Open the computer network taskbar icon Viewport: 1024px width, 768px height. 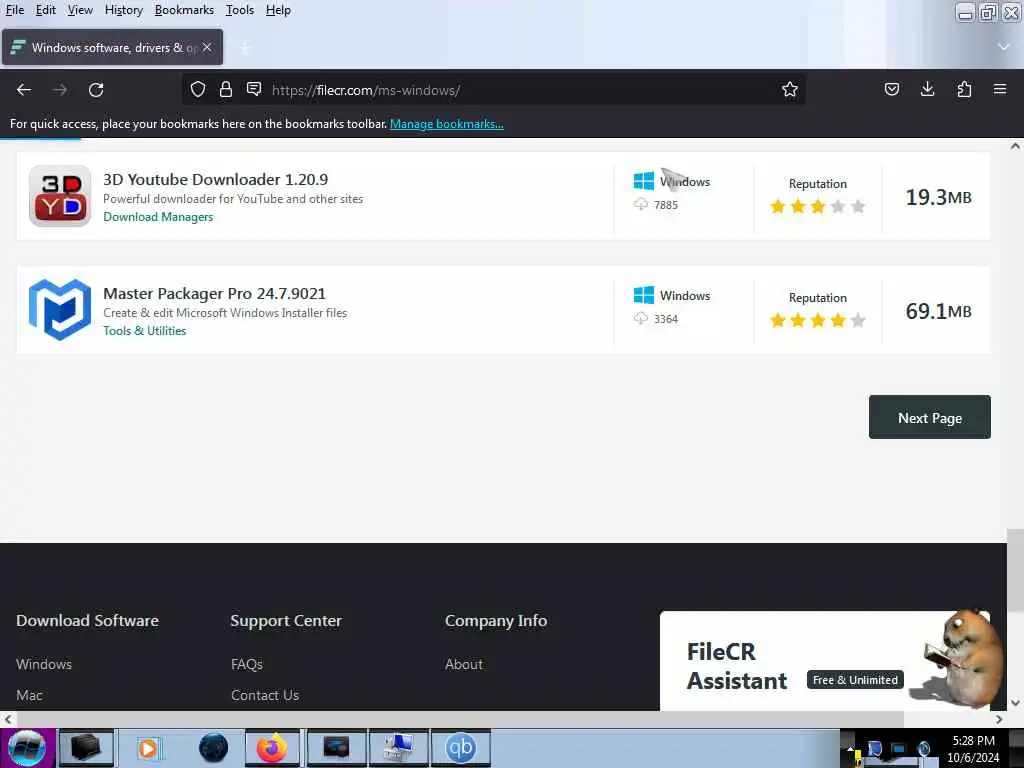(x=398, y=748)
